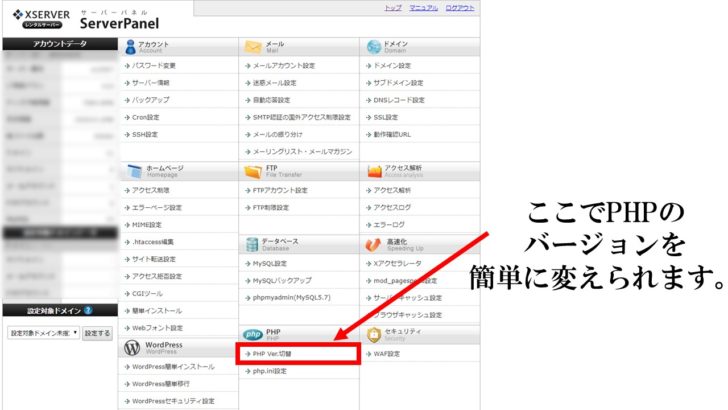Open php.ini設定

(x=269, y=371)
